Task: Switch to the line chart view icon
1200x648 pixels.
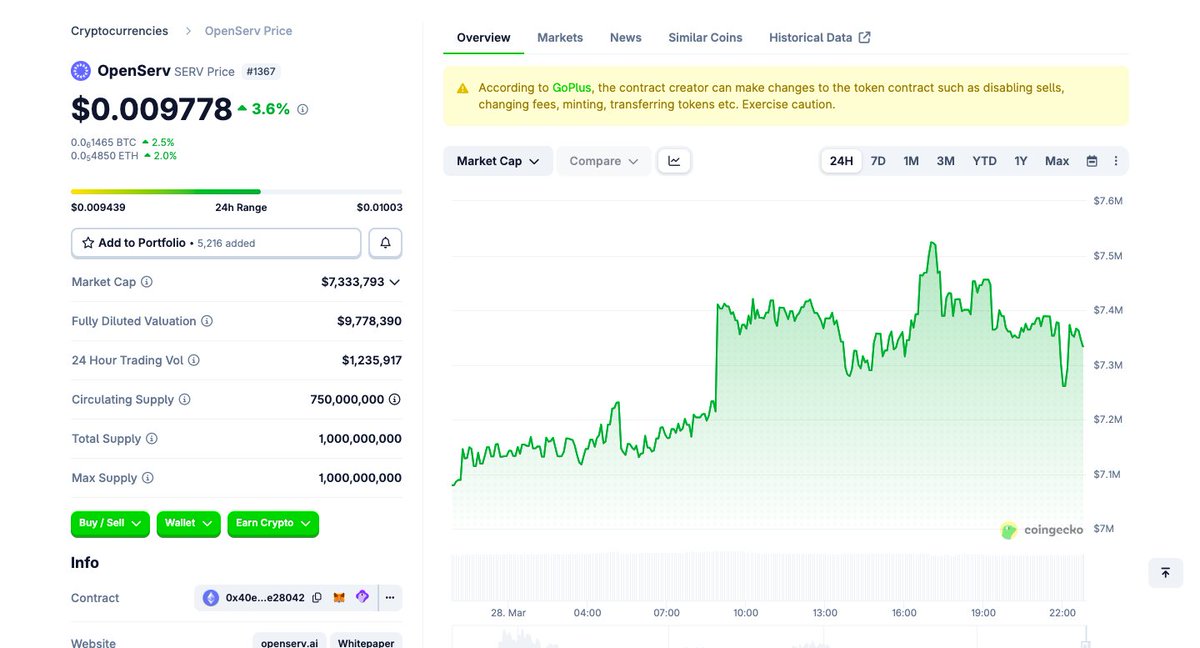Action: click(674, 161)
